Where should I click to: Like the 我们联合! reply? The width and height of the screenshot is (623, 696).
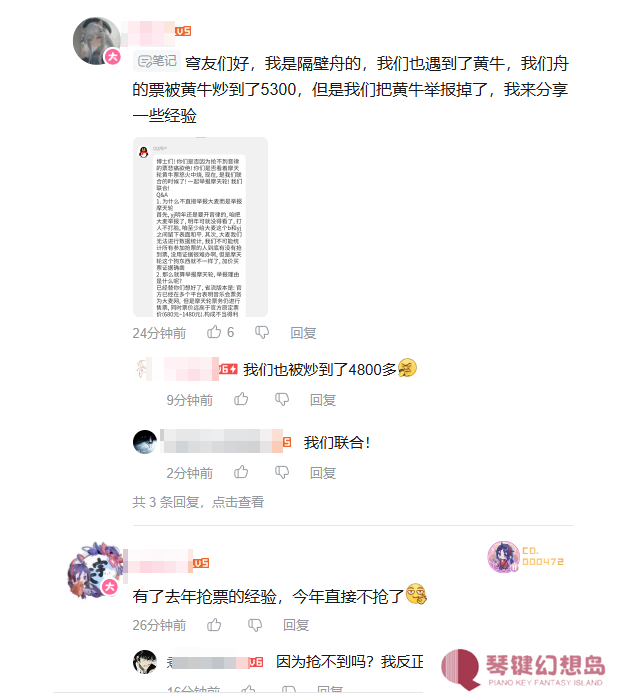coord(241,472)
